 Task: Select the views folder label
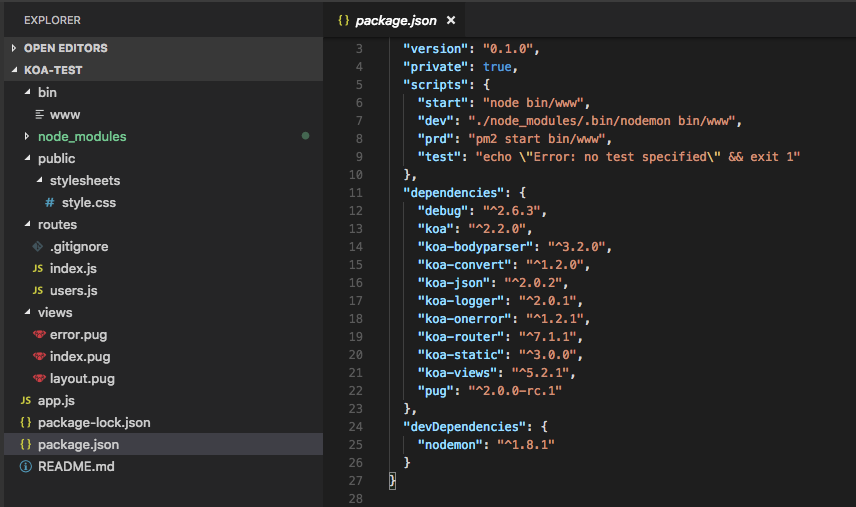point(55,313)
